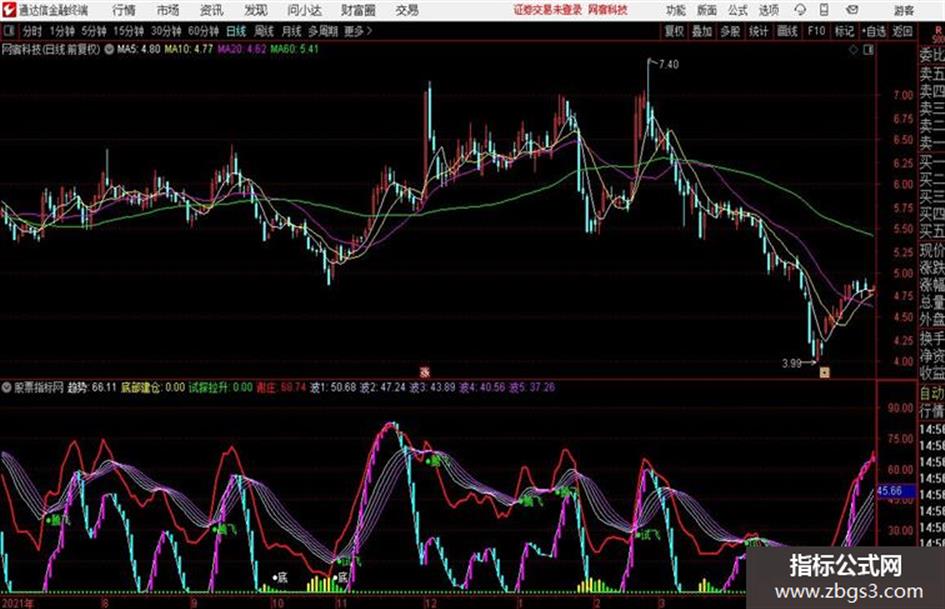Screen dimensions: 945x609
Task: Click the diamond icon at chart top right
Action: (853, 50)
